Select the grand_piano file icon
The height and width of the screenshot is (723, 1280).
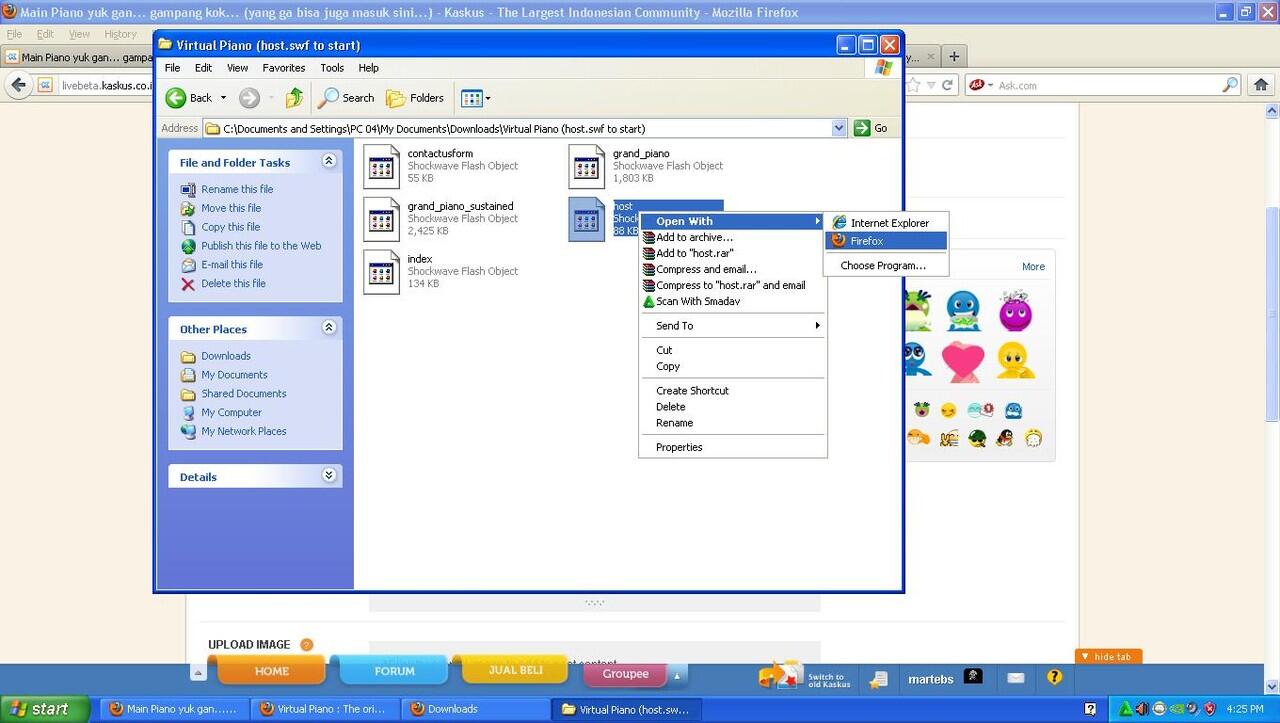tap(587, 166)
